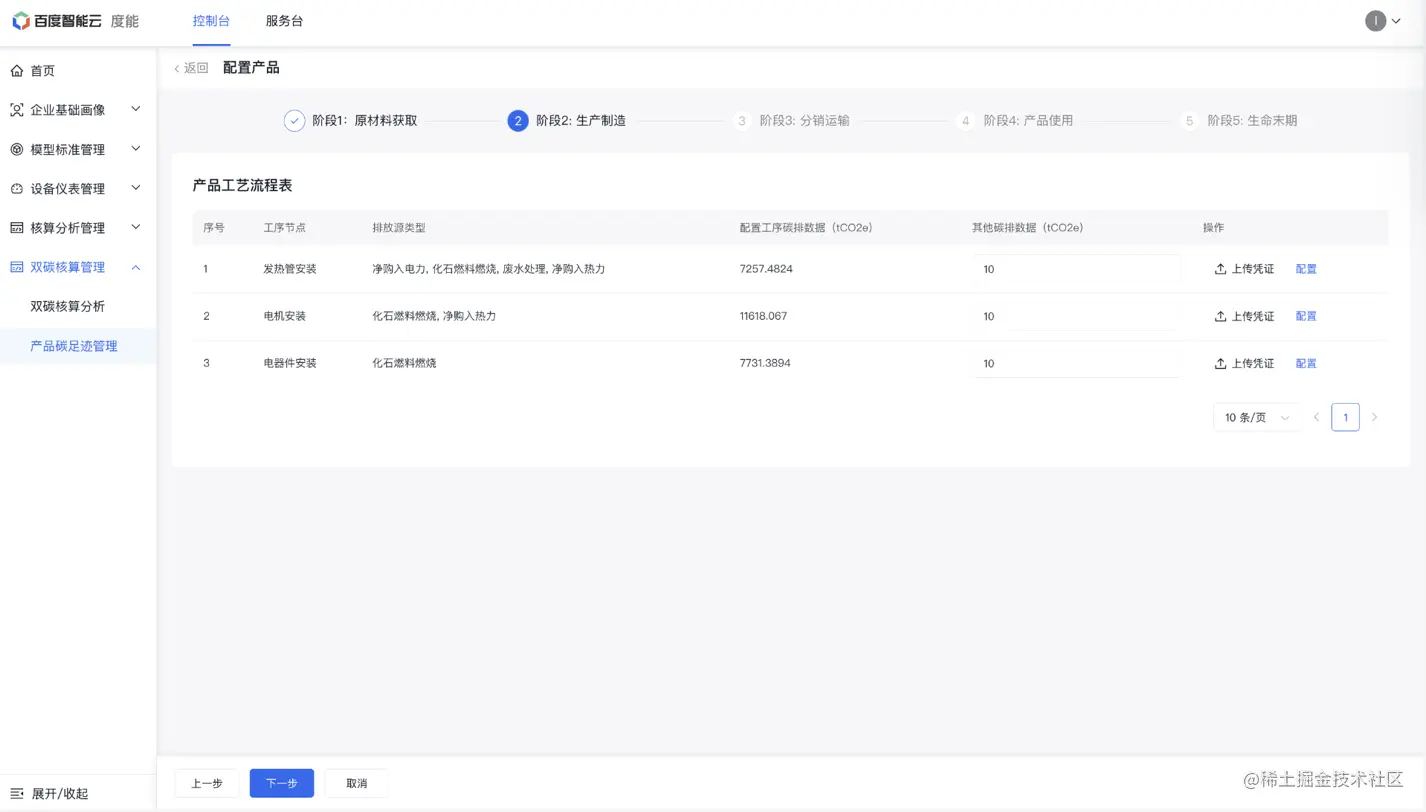Screen dimensions: 1426x812
Task: Click the 阶段4: 产品使用 step label
Action: tap(1028, 121)
